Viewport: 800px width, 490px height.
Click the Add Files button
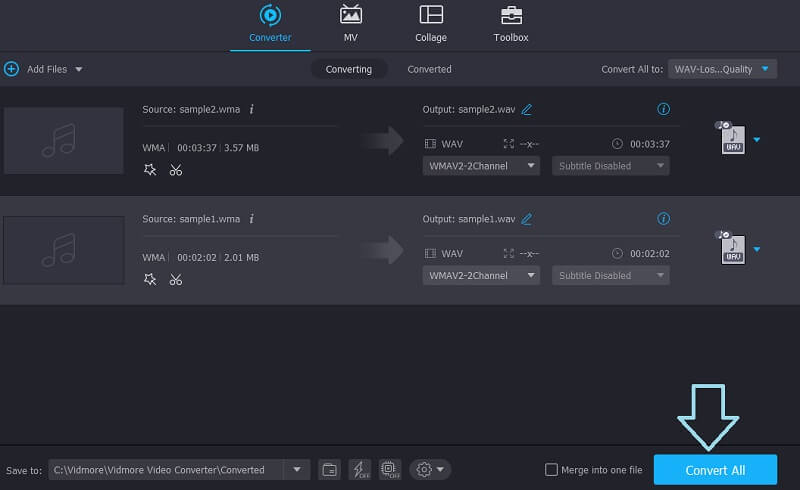click(x=46, y=69)
